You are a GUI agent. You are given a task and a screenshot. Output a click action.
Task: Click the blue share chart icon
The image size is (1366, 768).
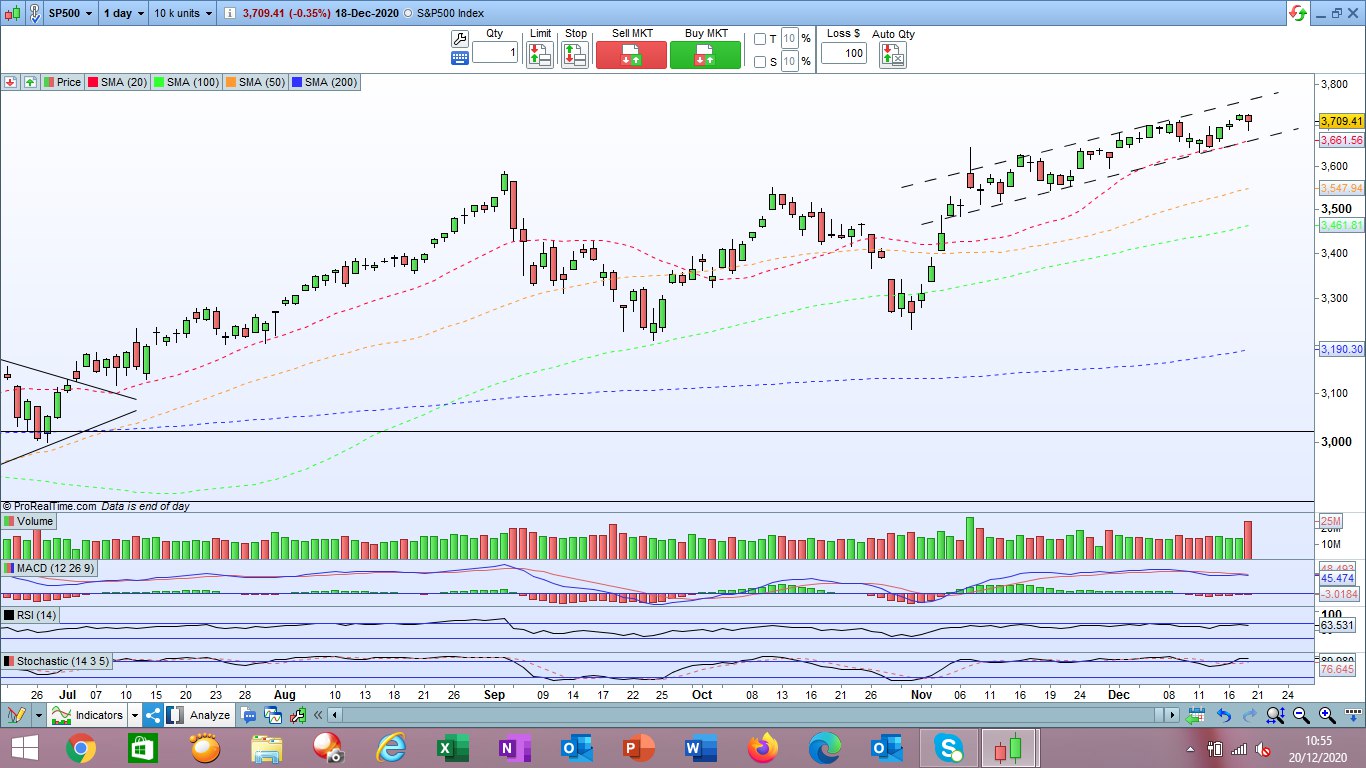tap(153, 715)
